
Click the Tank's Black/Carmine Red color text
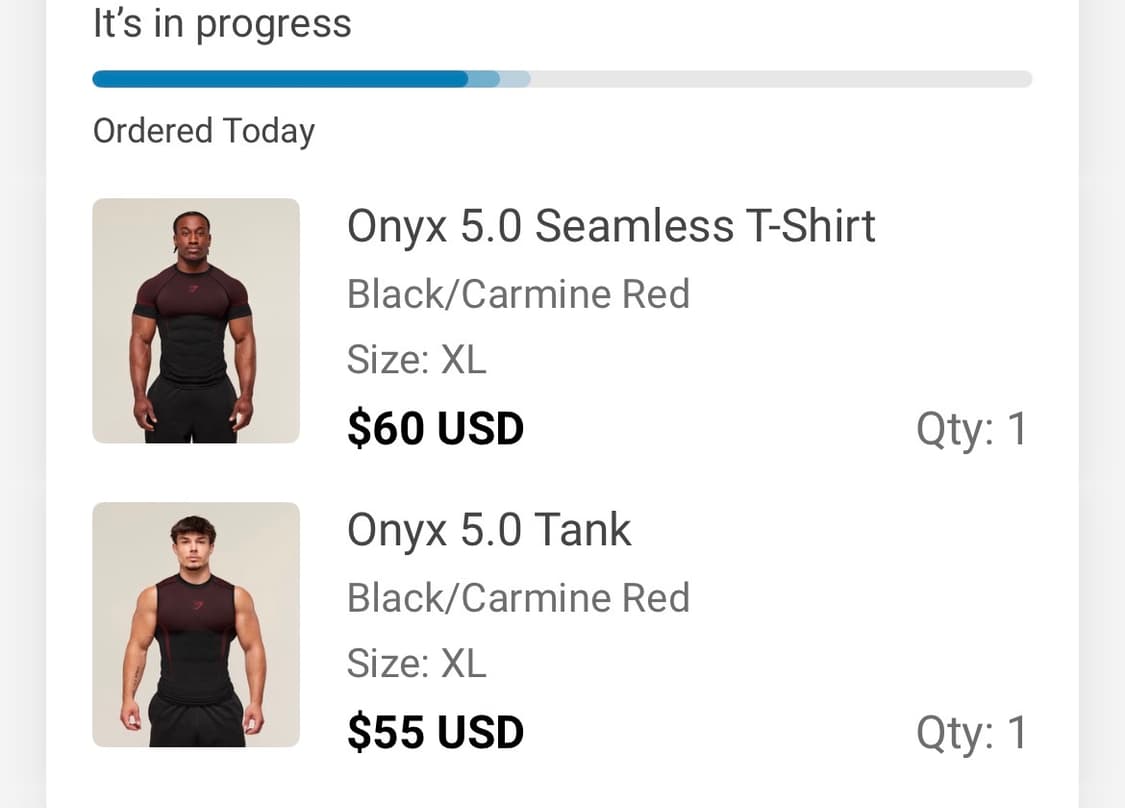click(x=518, y=598)
